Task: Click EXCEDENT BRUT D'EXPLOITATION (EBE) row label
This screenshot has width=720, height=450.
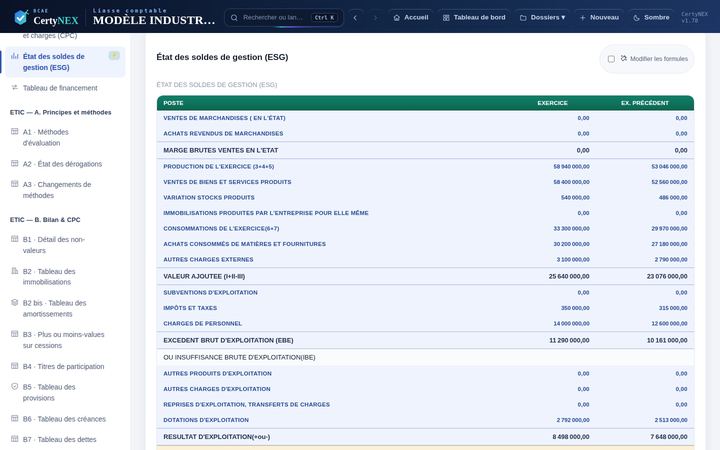Action: click(x=228, y=340)
